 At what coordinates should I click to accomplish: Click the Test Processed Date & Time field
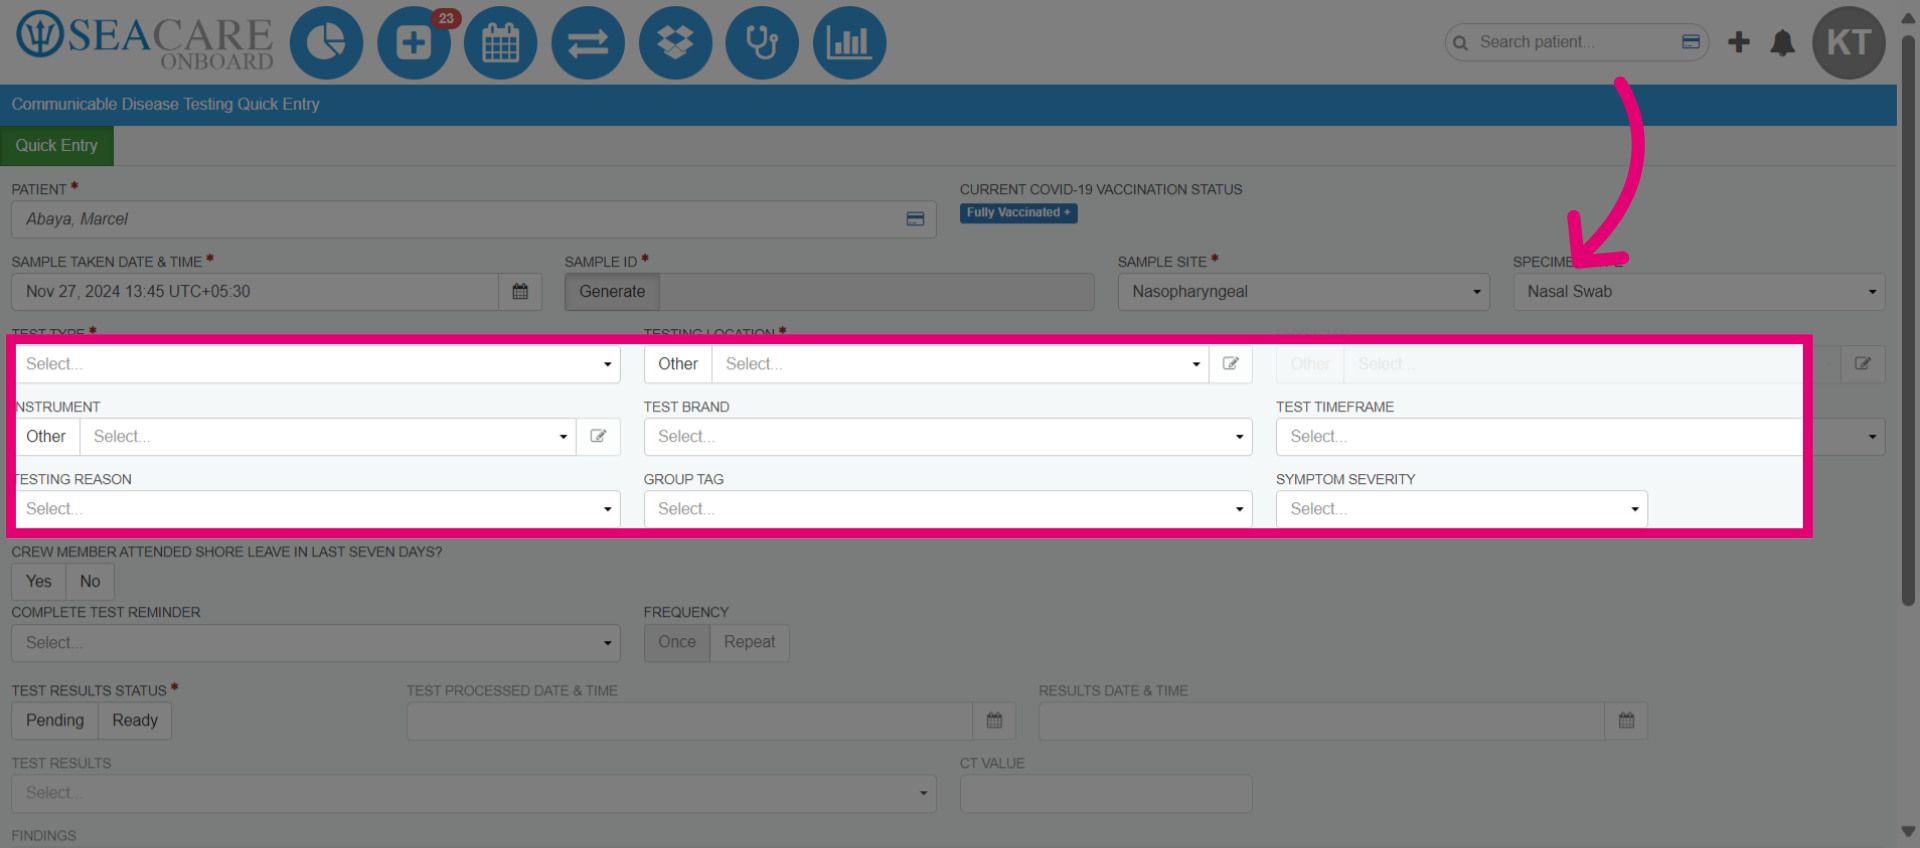(690, 720)
